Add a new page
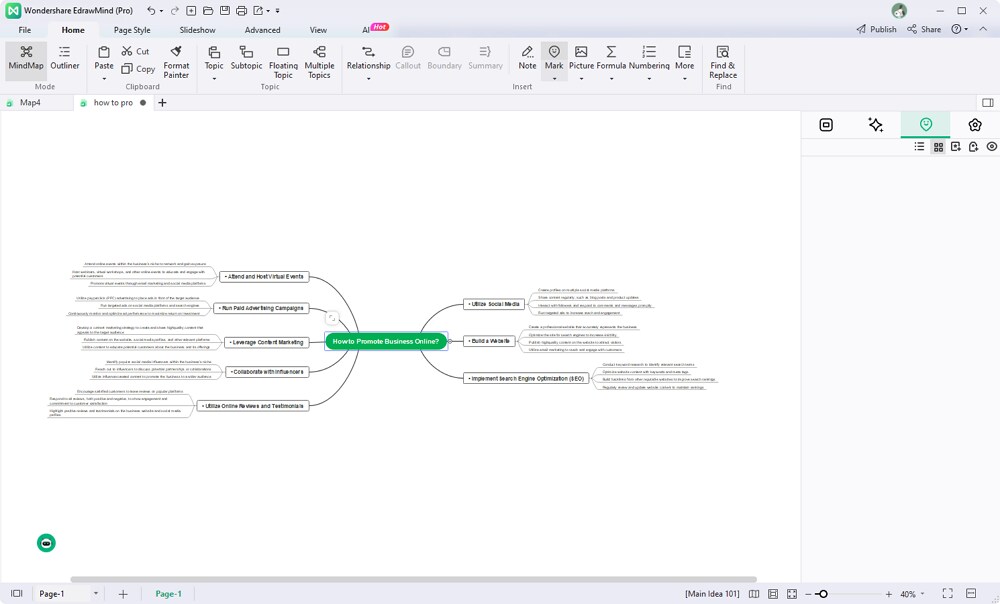This screenshot has width=1000, height=604. 123,594
